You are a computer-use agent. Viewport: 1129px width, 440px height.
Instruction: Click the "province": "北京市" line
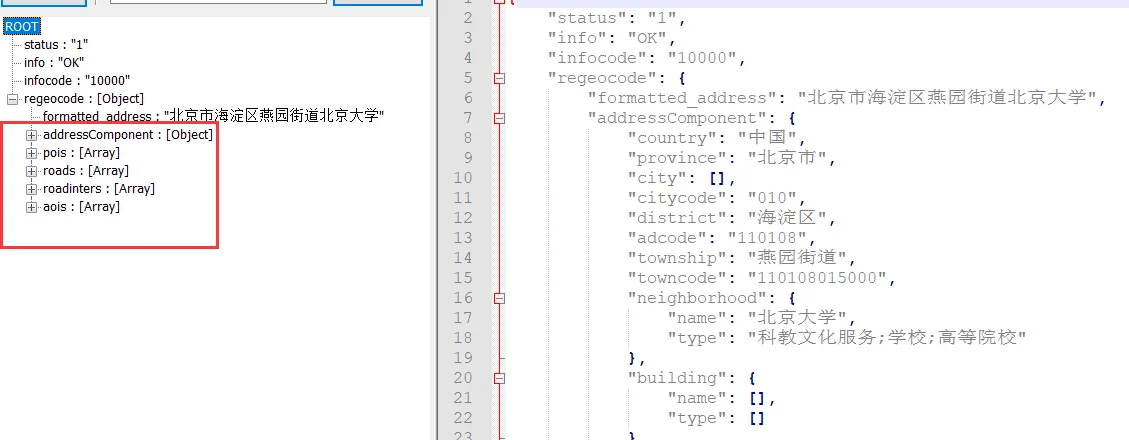[731, 158]
